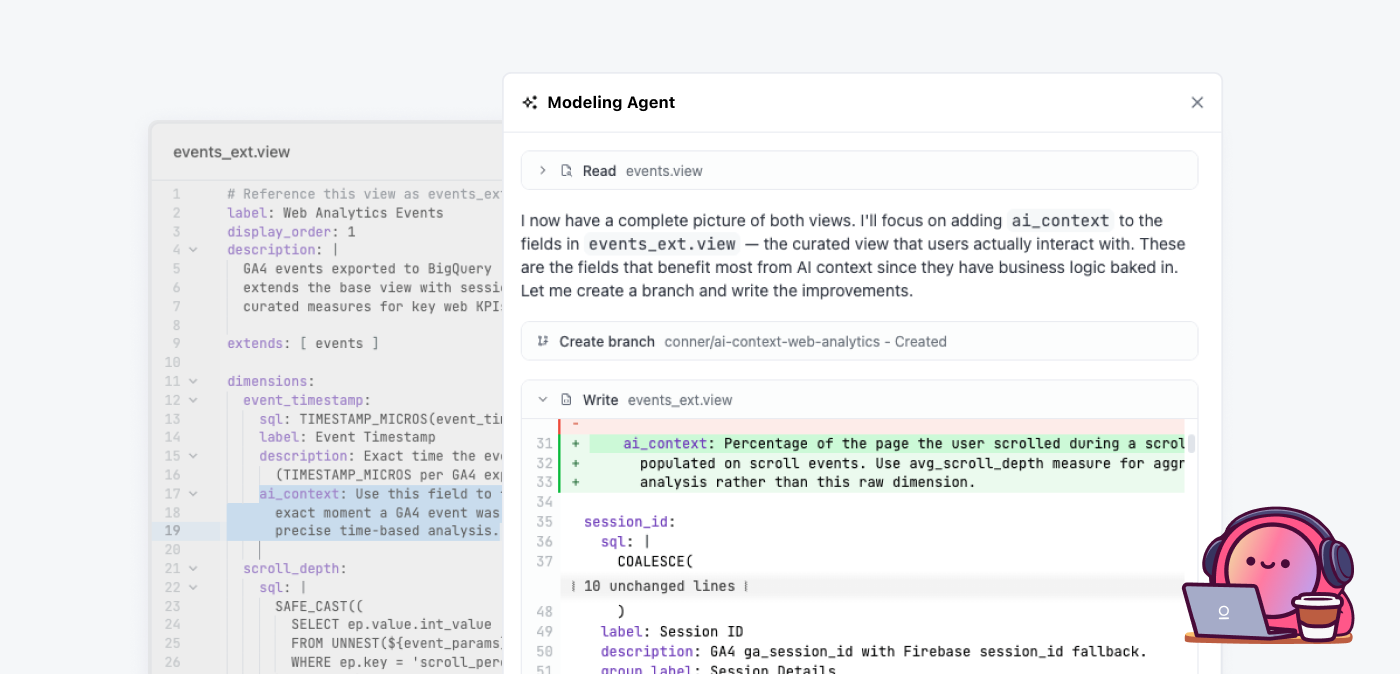Click the 'SAFE_CAST((' line in the editor
This screenshot has height=674, width=1400.
(319, 606)
